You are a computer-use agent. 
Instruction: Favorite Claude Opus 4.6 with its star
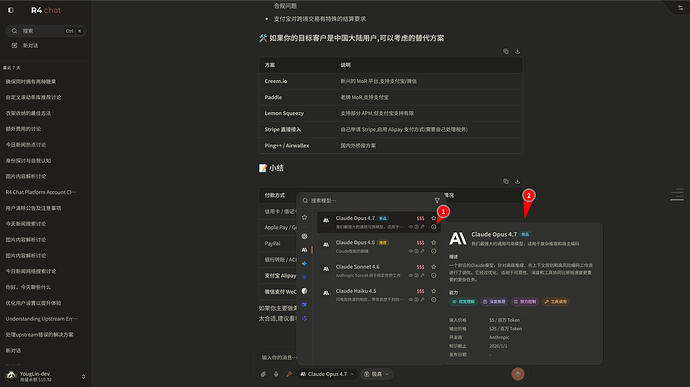[433, 243]
